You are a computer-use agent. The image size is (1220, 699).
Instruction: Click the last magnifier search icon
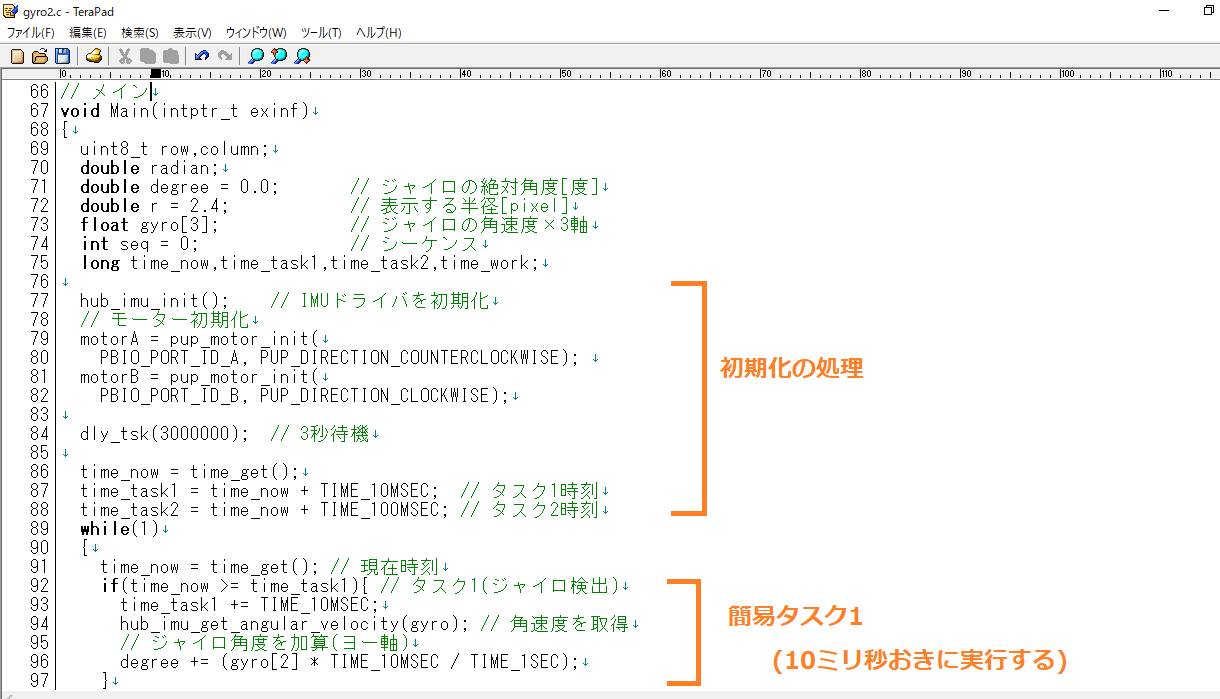point(302,56)
